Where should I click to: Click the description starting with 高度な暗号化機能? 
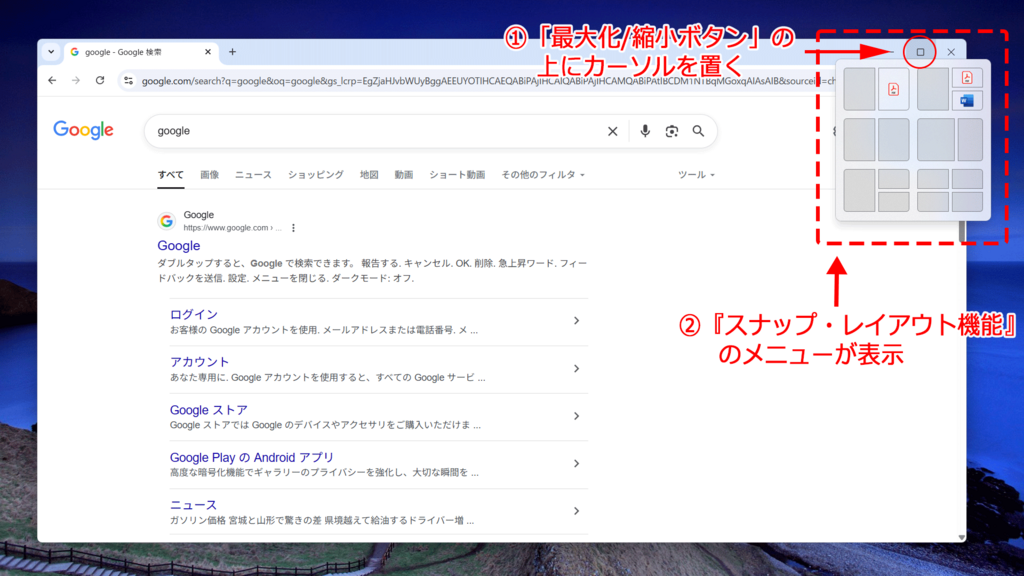coord(324,473)
